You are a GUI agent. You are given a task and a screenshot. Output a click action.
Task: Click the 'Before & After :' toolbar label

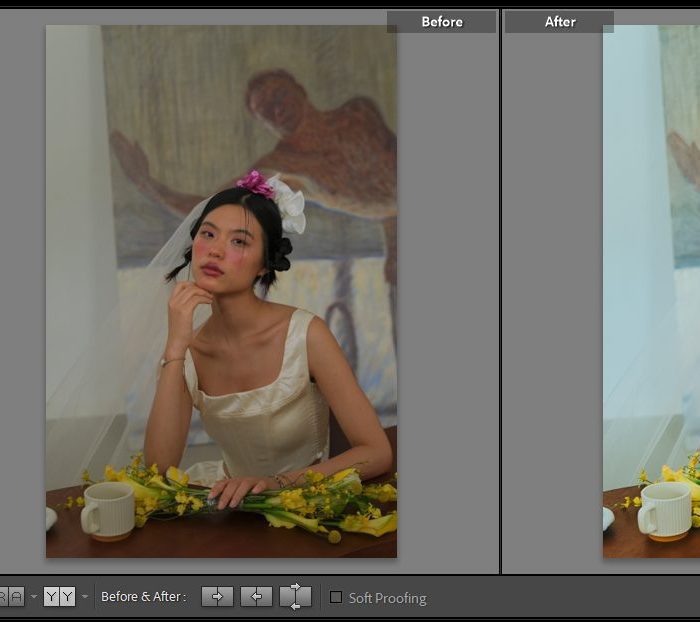point(143,597)
